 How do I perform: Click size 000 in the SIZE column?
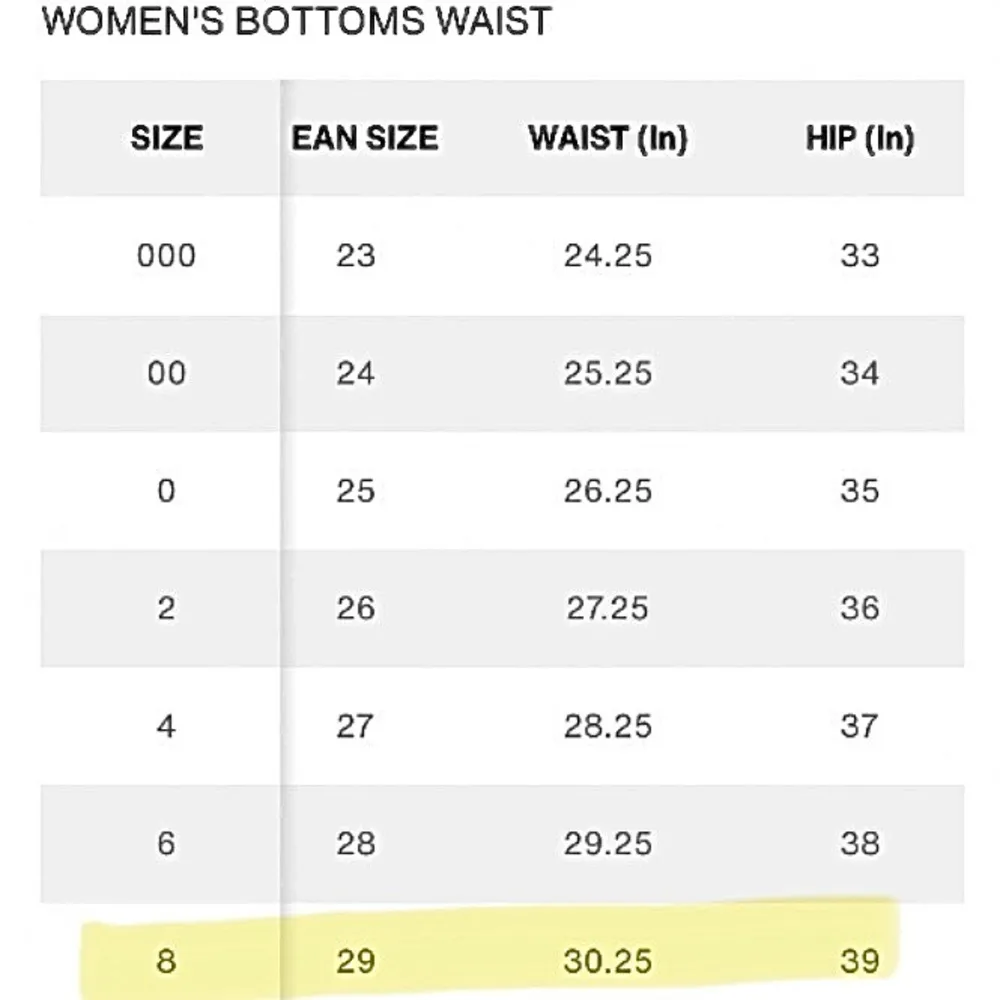tap(166, 256)
